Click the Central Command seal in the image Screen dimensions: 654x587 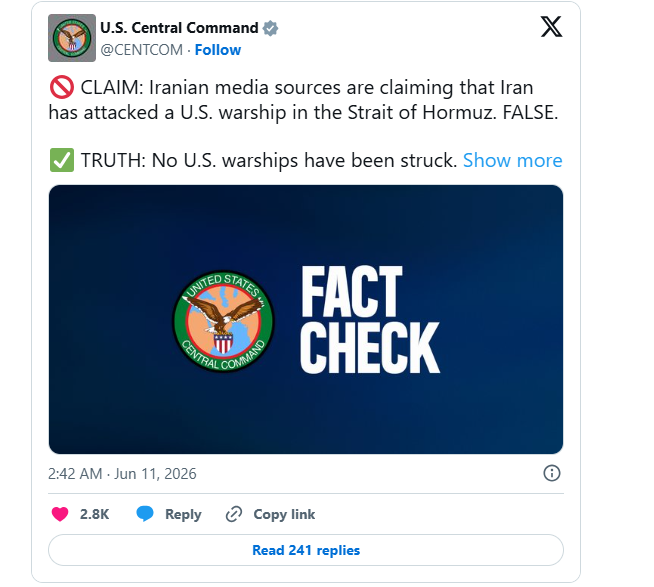pyautogui.click(x=224, y=321)
